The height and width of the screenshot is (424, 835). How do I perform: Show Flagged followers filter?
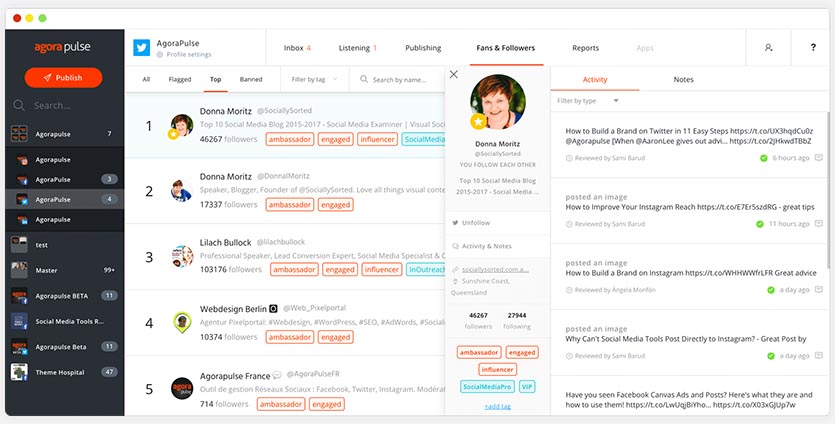coord(179,79)
